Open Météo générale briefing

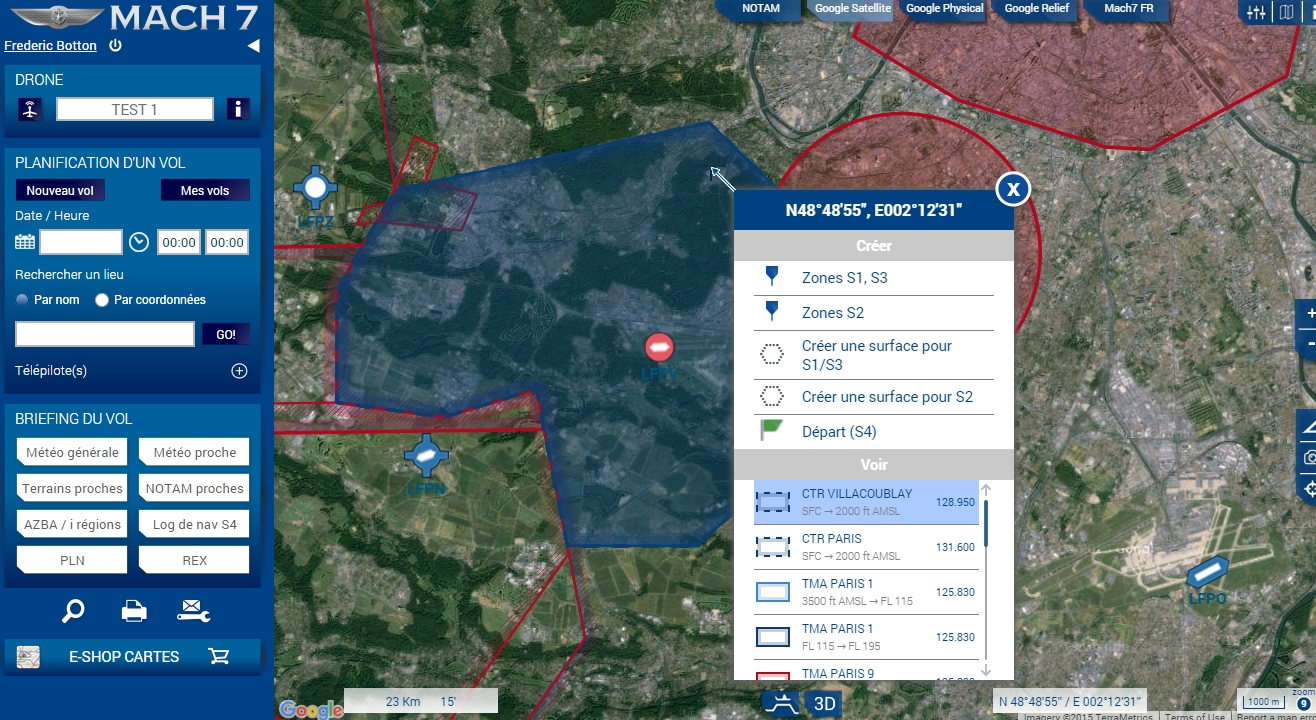[x=72, y=452]
